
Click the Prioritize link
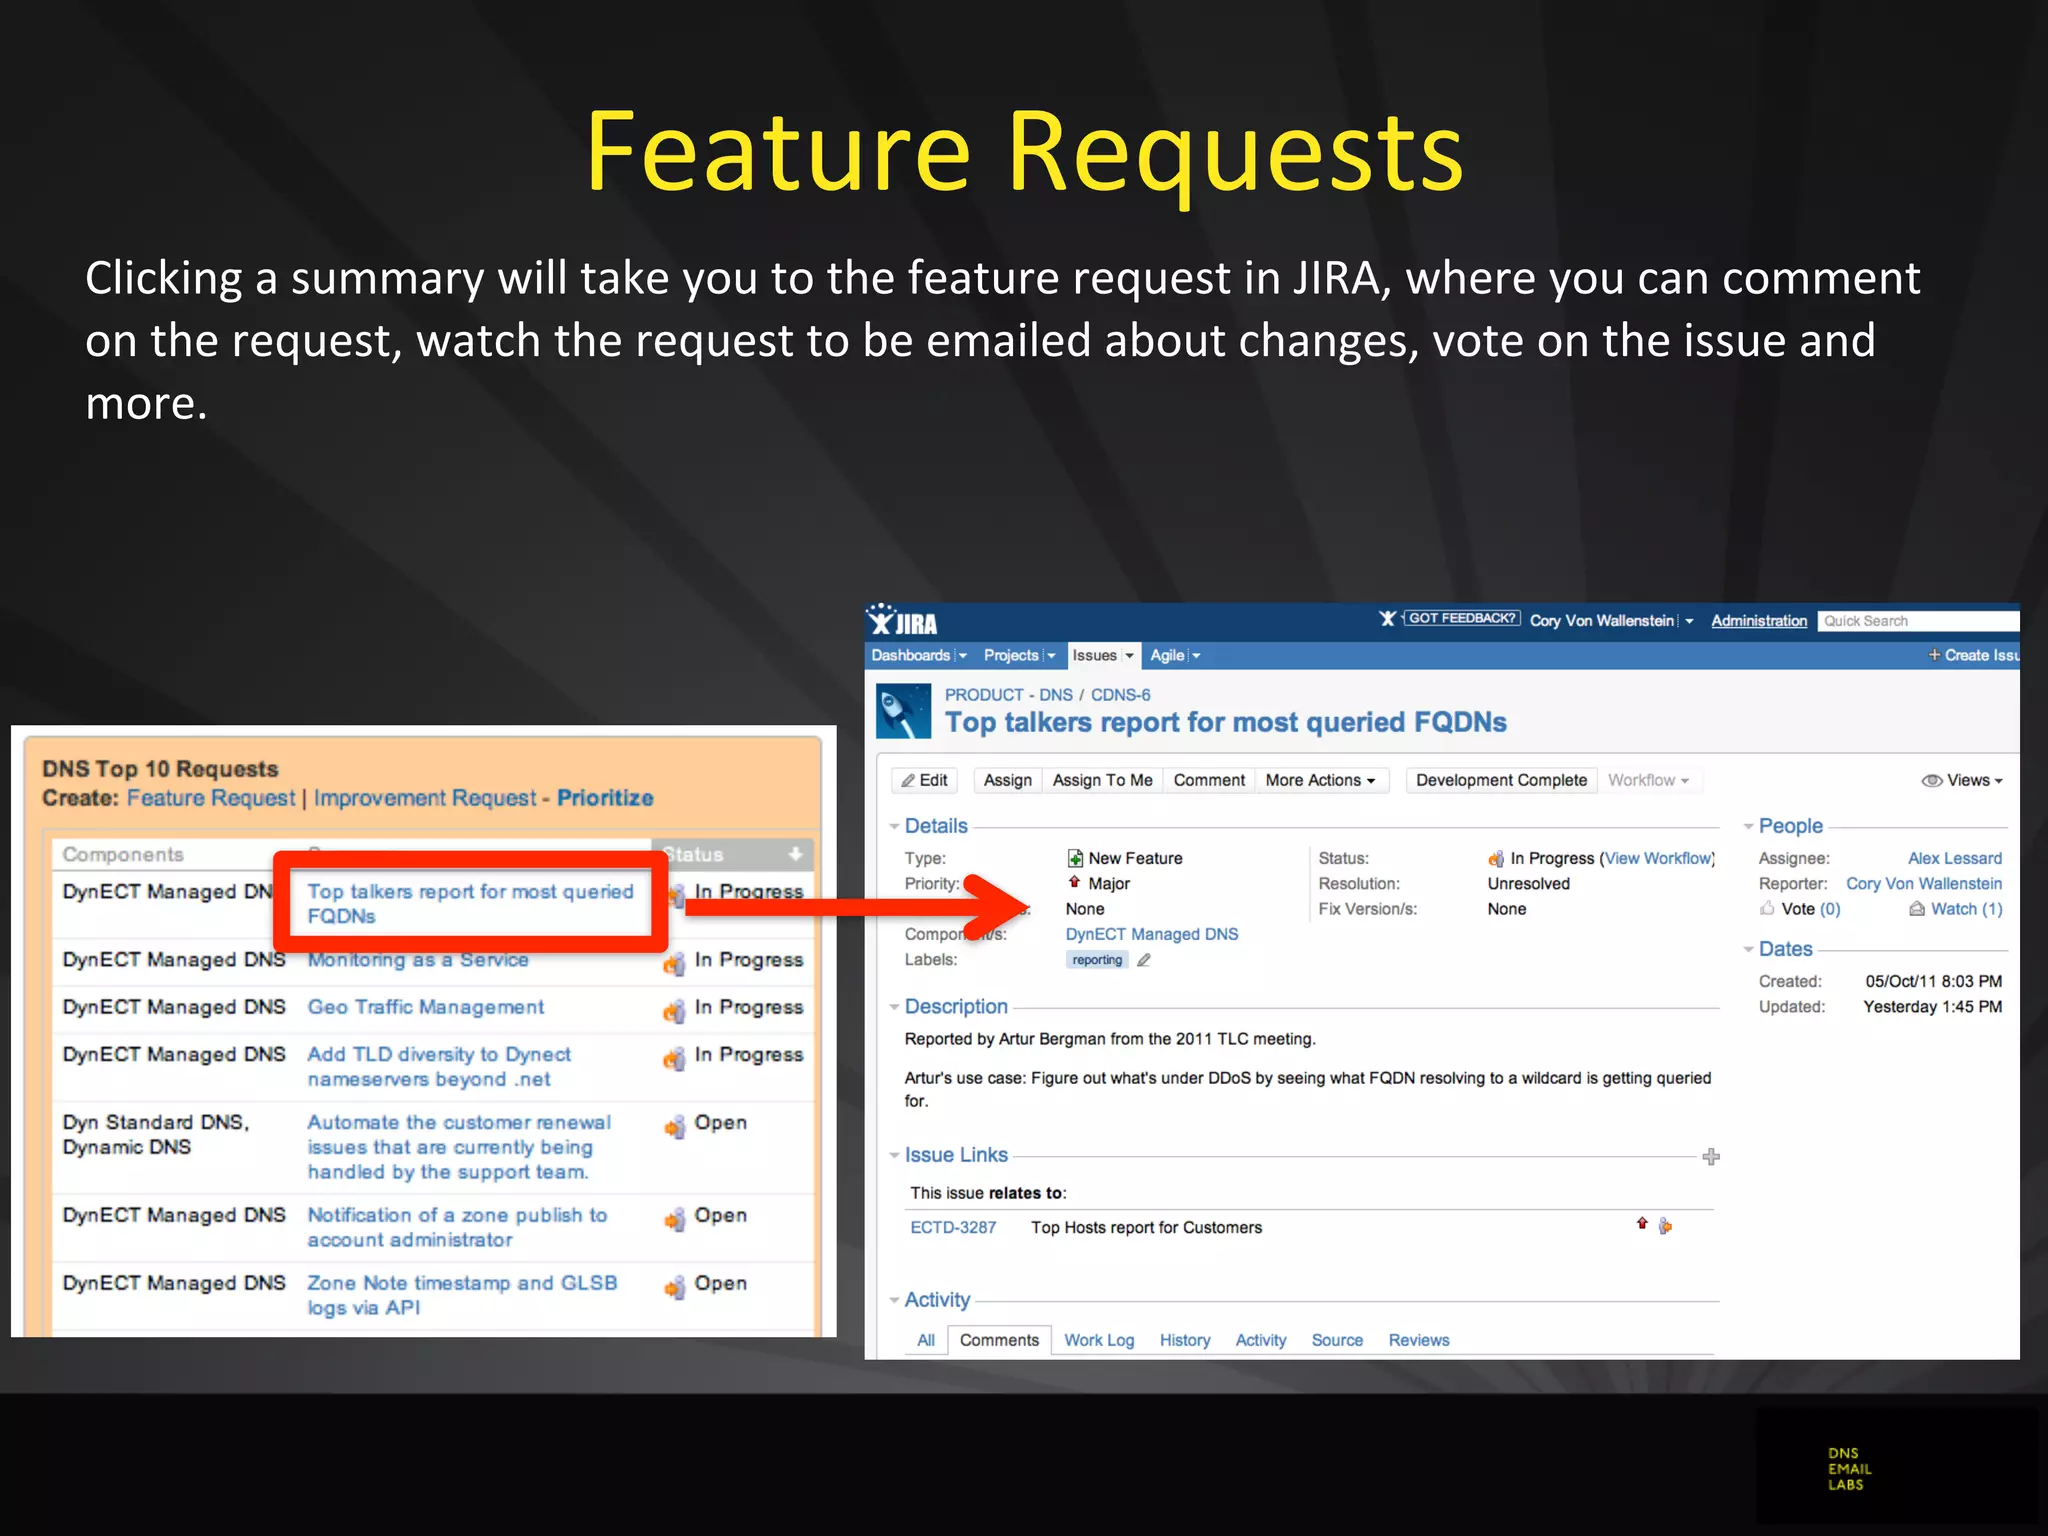605,798
